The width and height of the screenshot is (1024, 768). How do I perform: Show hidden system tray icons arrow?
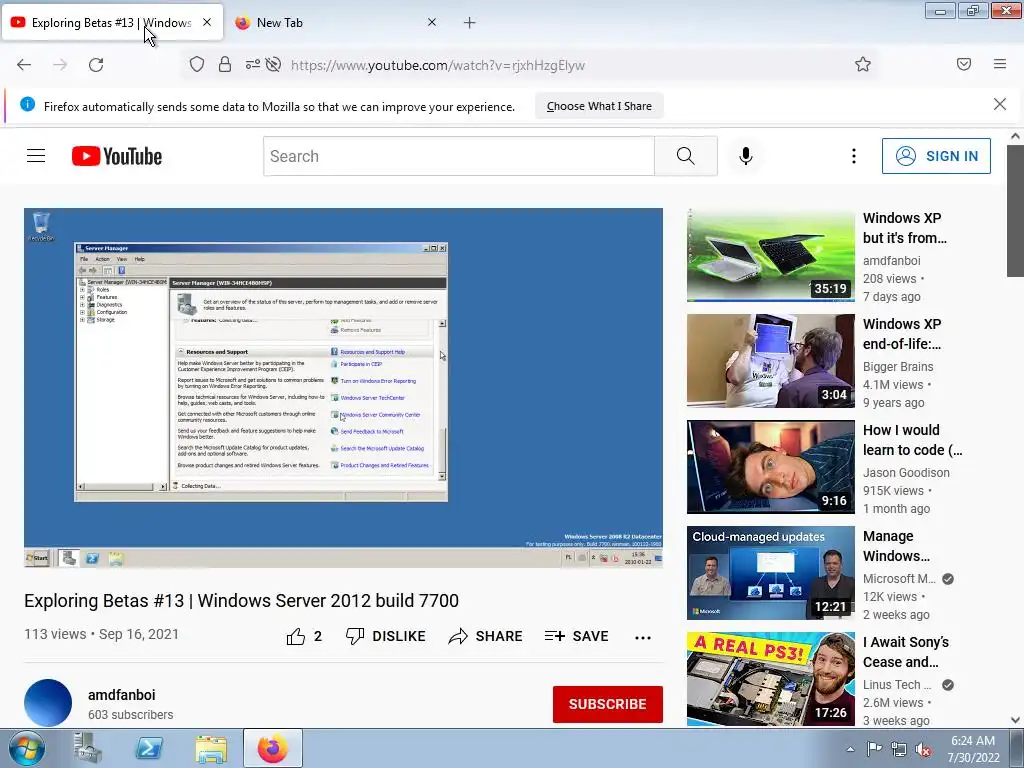click(850, 749)
